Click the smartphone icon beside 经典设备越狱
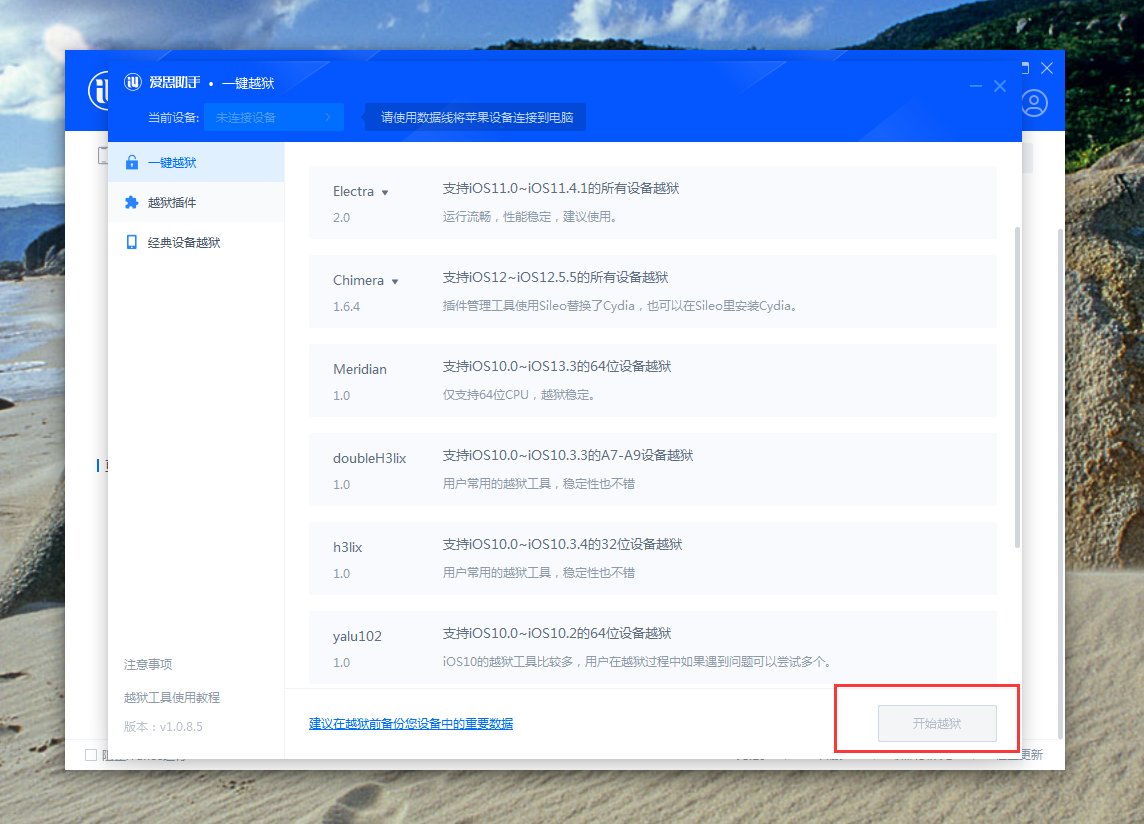This screenshot has width=1144, height=824. (x=131, y=242)
